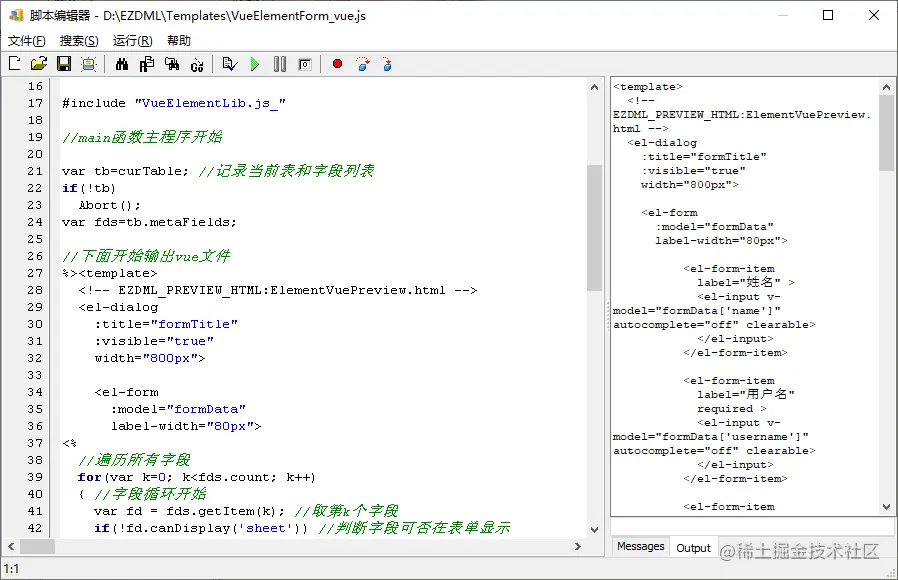Open the Replace tool icon
The width and height of the screenshot is (898, 580).
point(147,64)
